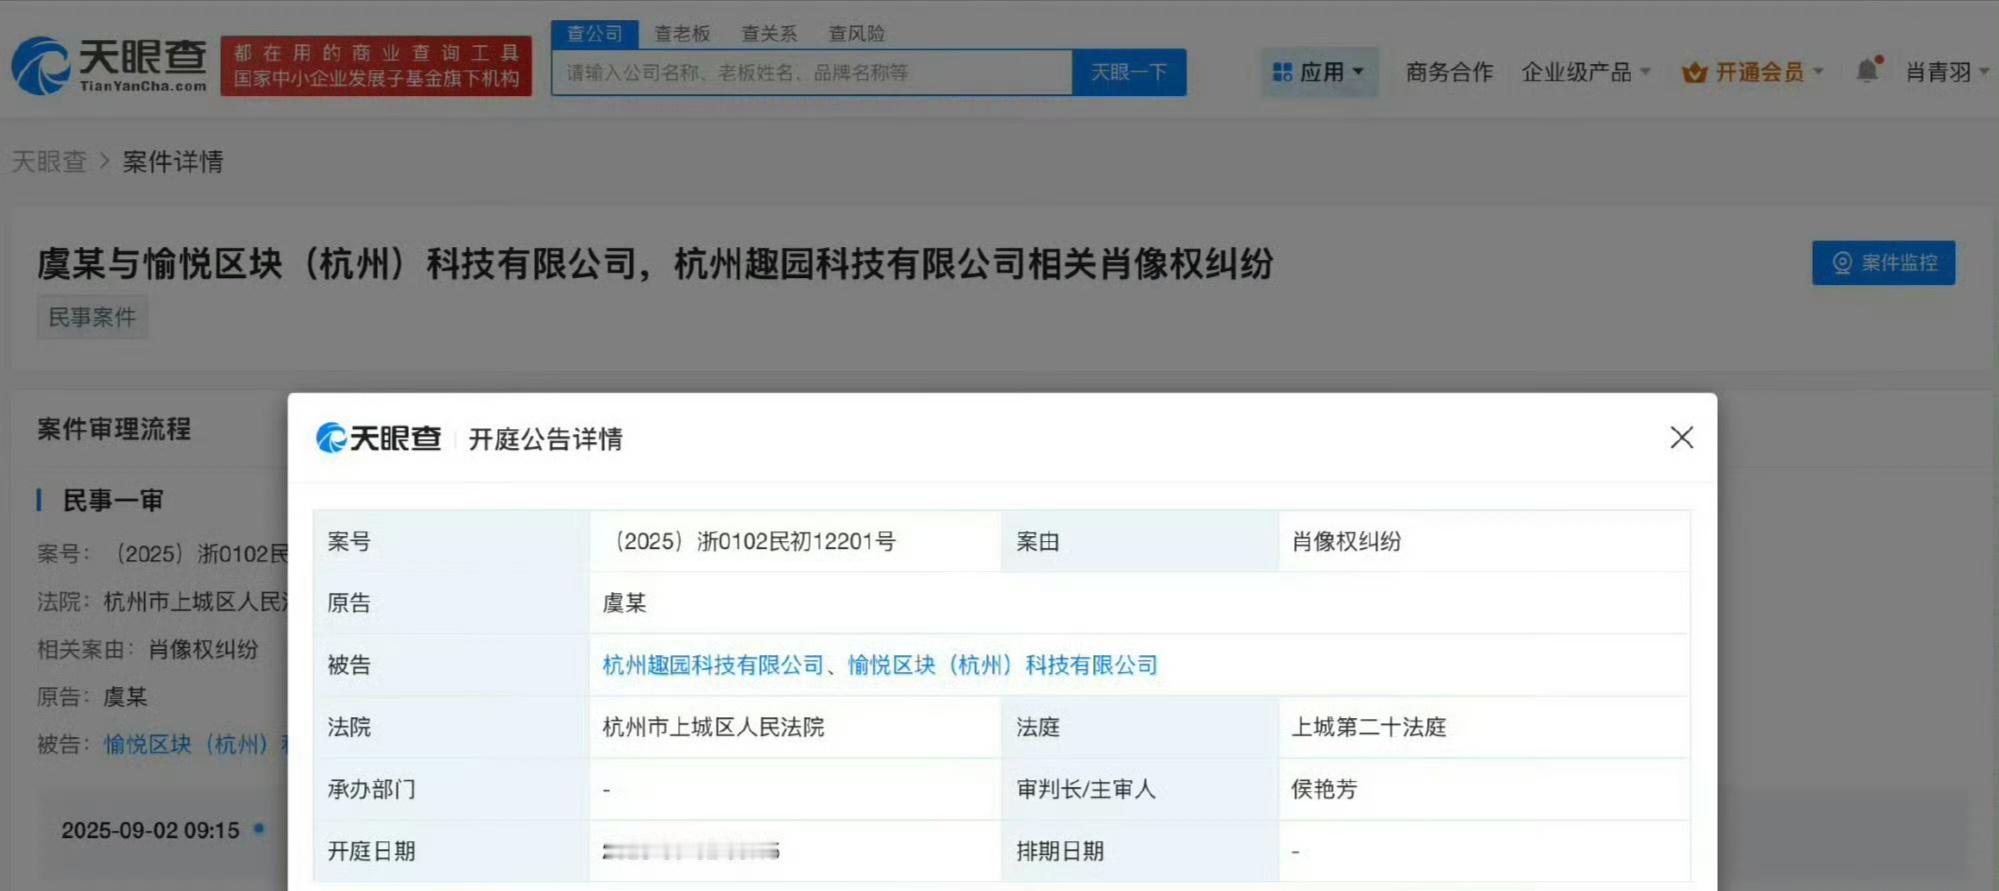Click the 案件审理流程 heading
Viewport: 1999px width, 891px height.
coord(114,429)
